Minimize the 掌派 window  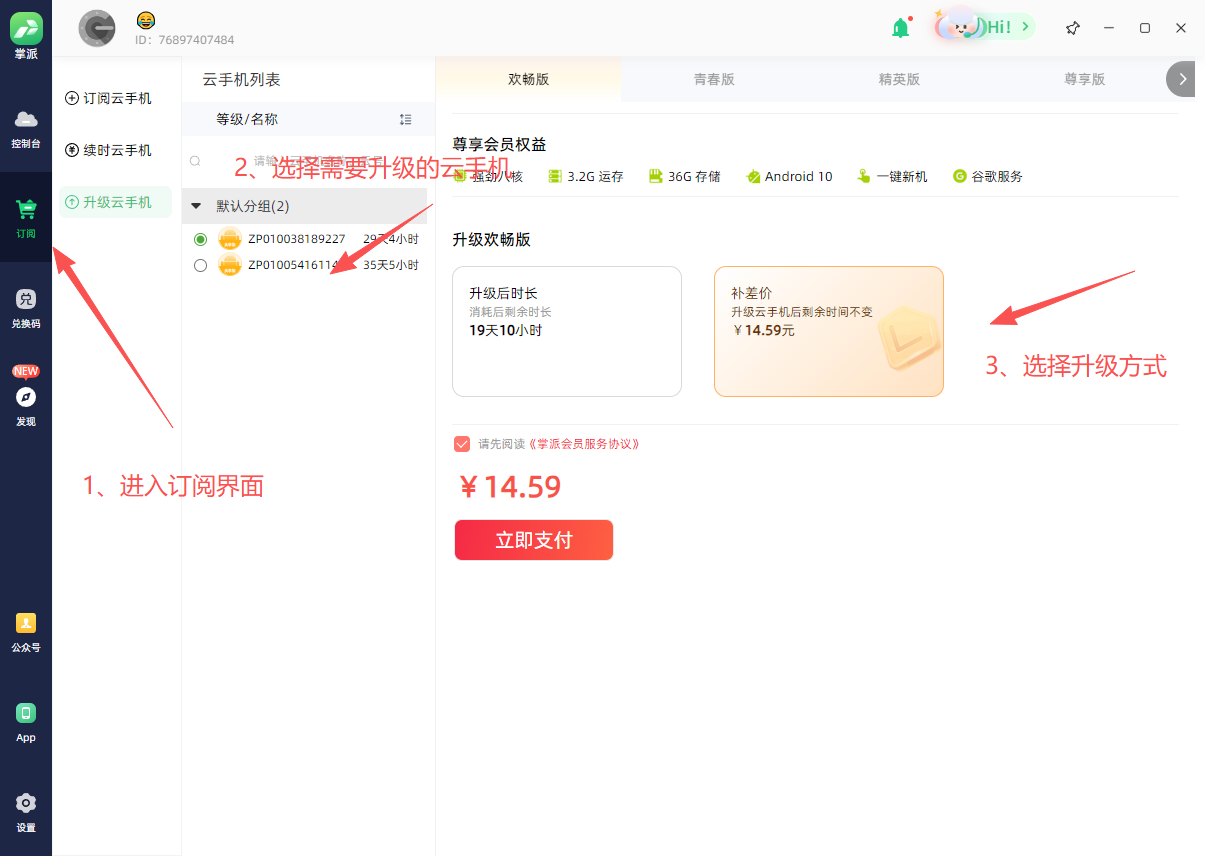point(1109,28)
